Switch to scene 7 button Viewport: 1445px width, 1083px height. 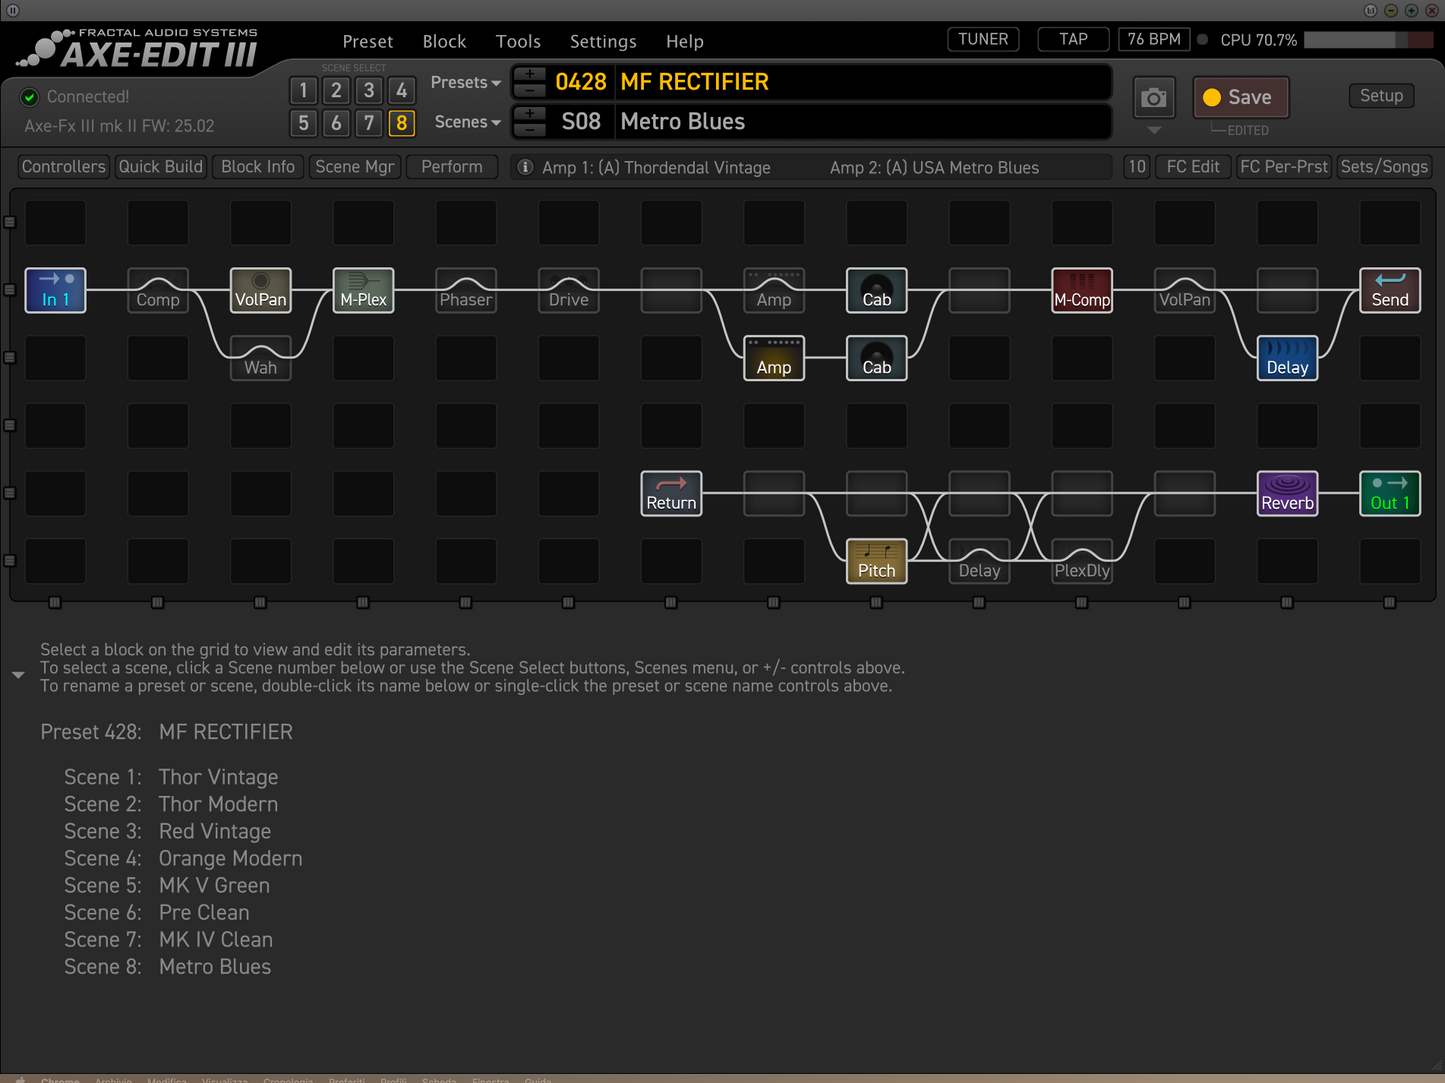(369, 123)
